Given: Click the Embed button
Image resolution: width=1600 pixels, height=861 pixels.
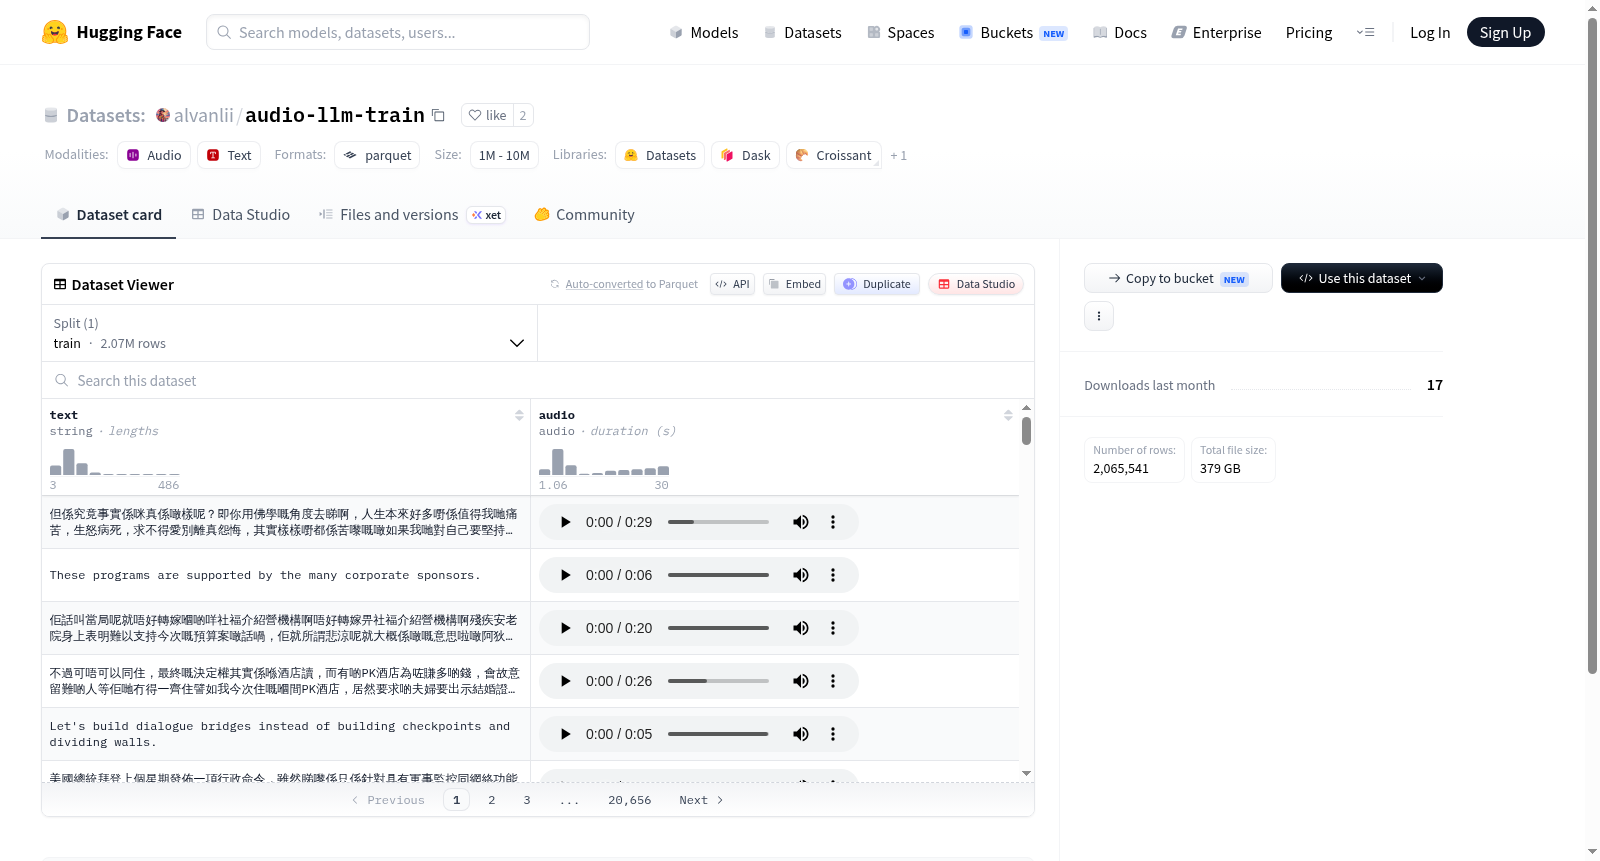Looking at the screenshot, I should pyautogui.click(x=794, y=284).
